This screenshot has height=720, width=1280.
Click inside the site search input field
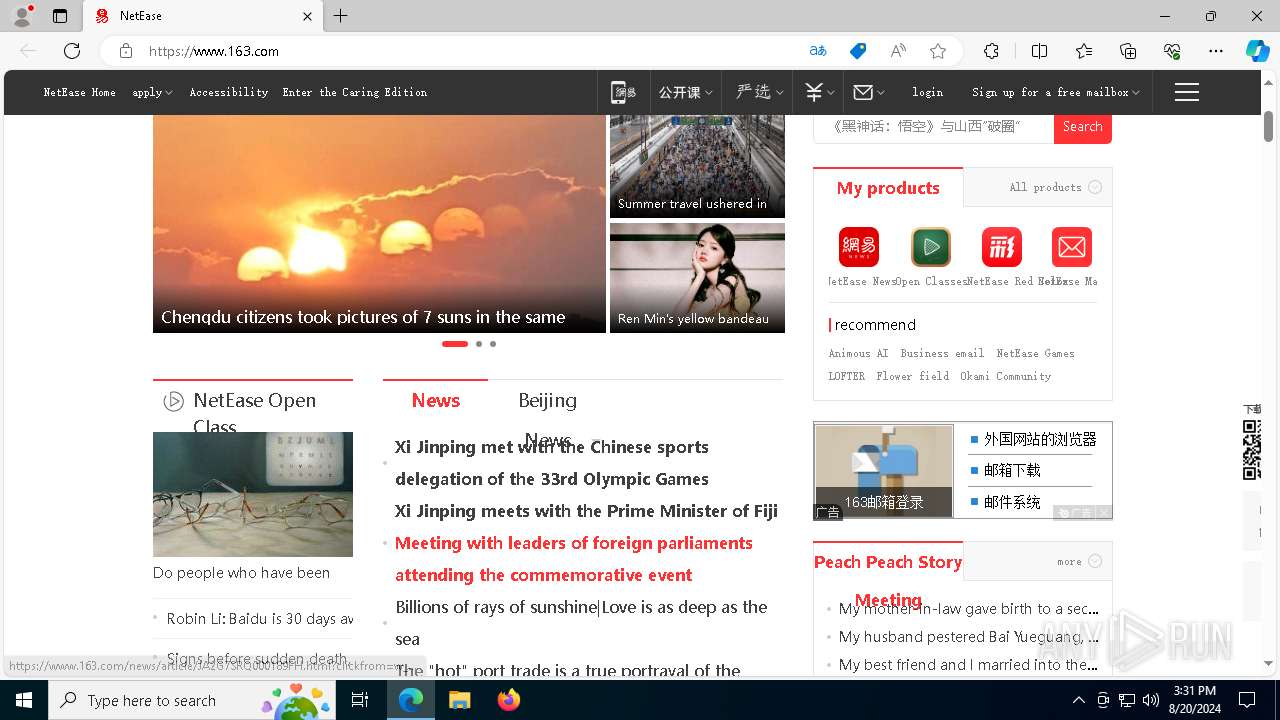tap(934, 127)
